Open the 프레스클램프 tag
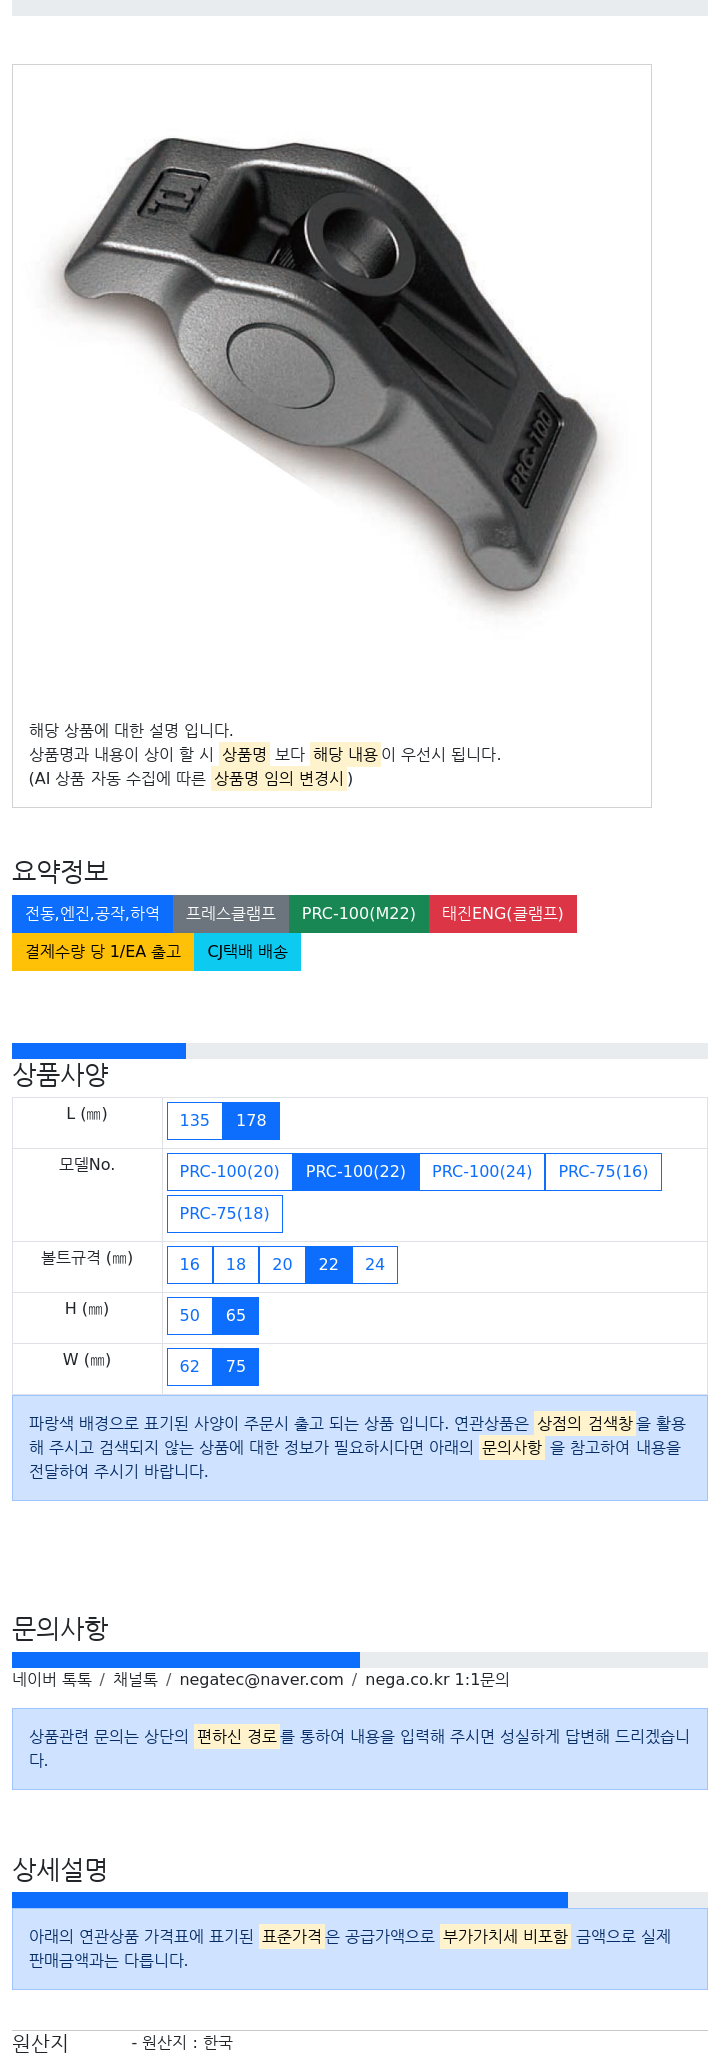Viewport: 720px width, 2063px height. (x=231, y=914)
